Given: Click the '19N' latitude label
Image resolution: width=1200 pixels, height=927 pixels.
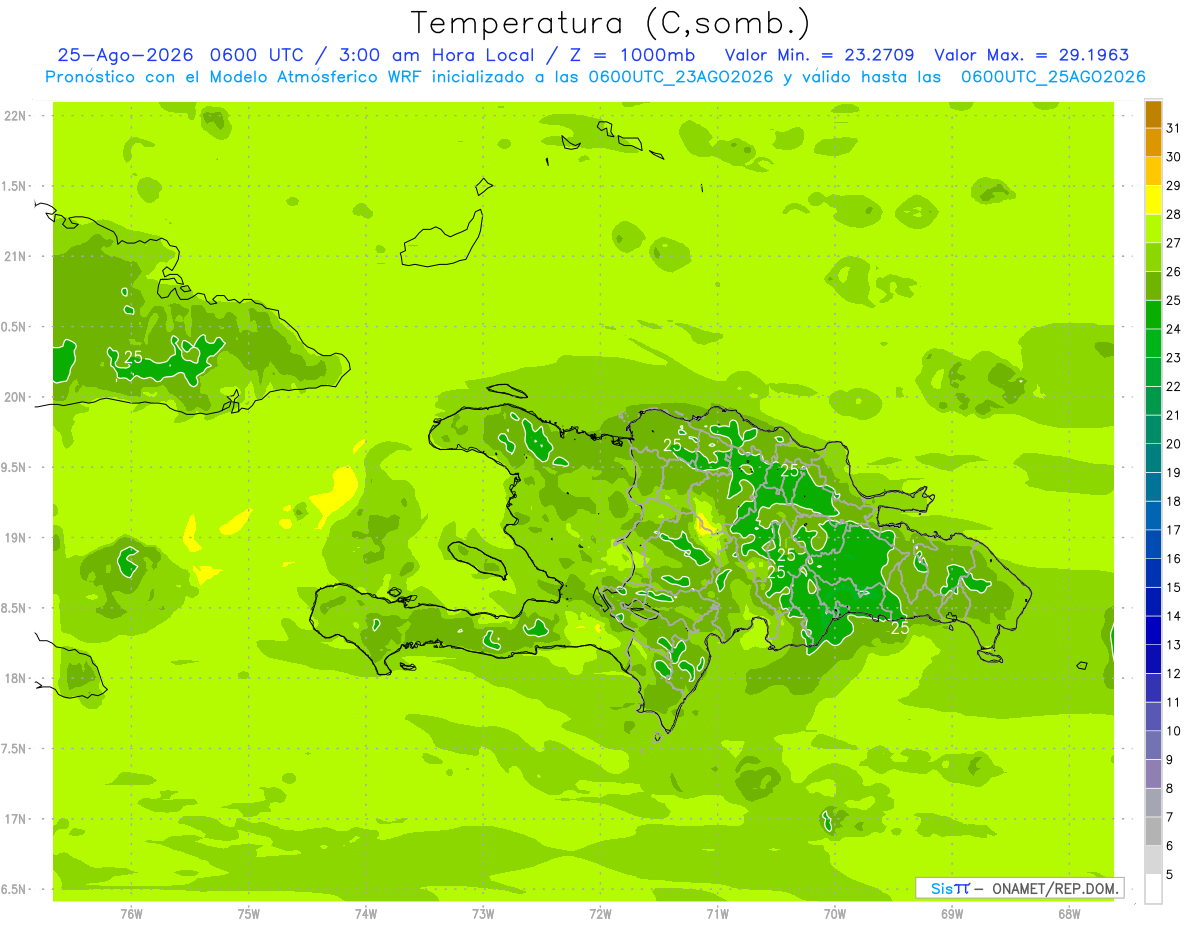Looking at the screenshot, I should click(x=14, y=538).
